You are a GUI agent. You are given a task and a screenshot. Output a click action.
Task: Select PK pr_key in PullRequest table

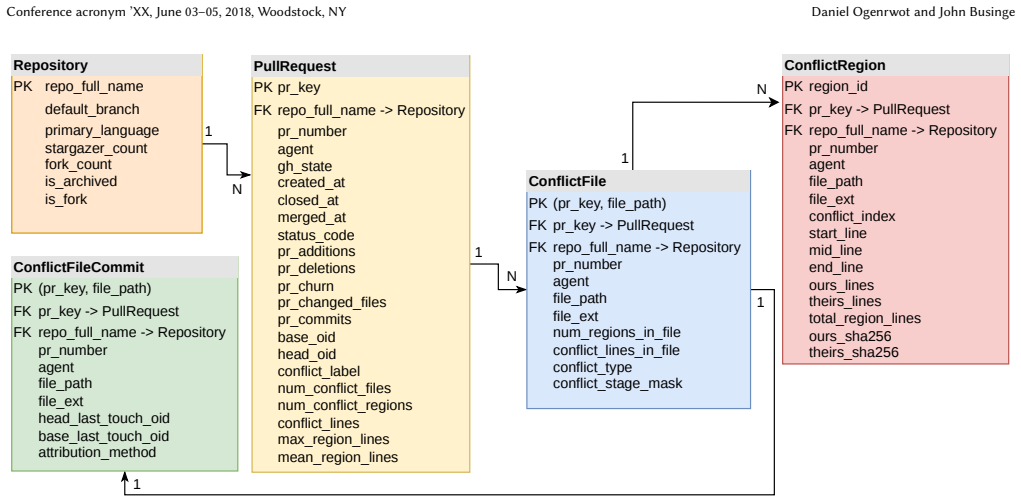coord(287,88)
